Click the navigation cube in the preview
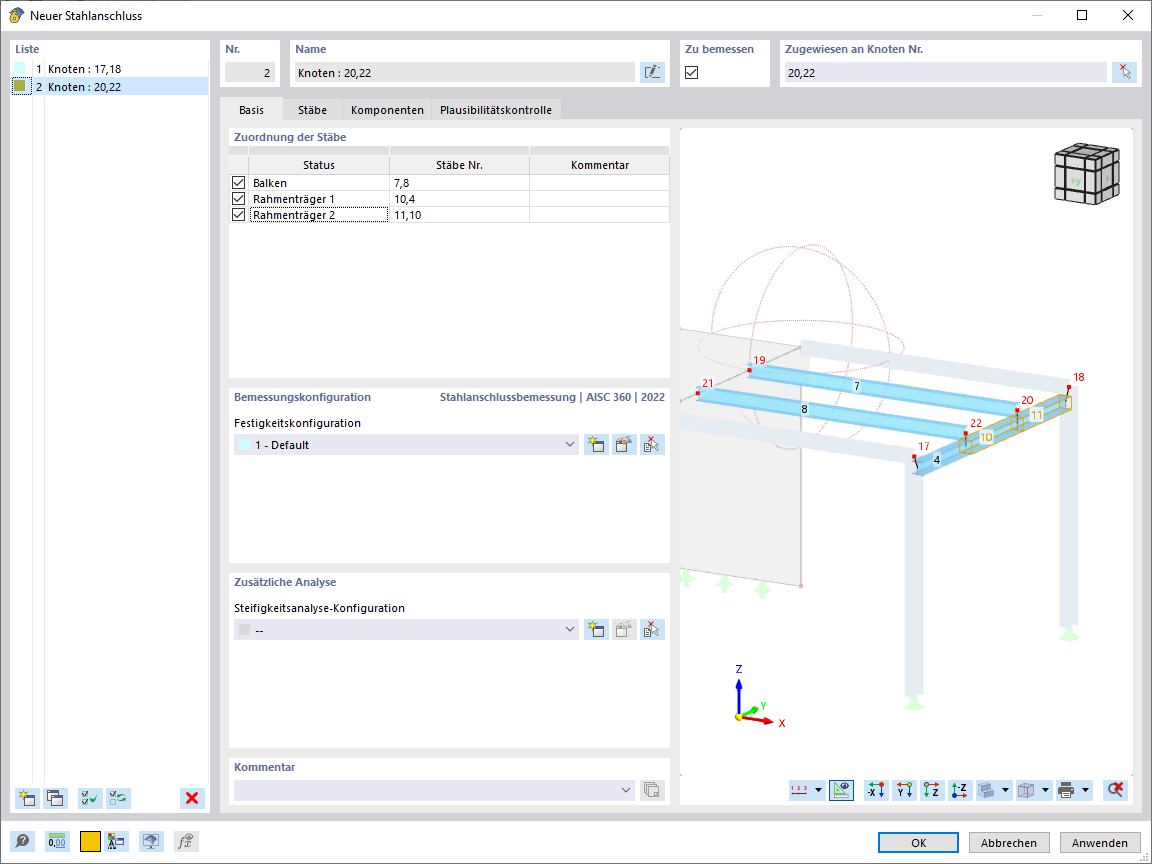The image size is (1152, 864). [x=1087, y=173]
